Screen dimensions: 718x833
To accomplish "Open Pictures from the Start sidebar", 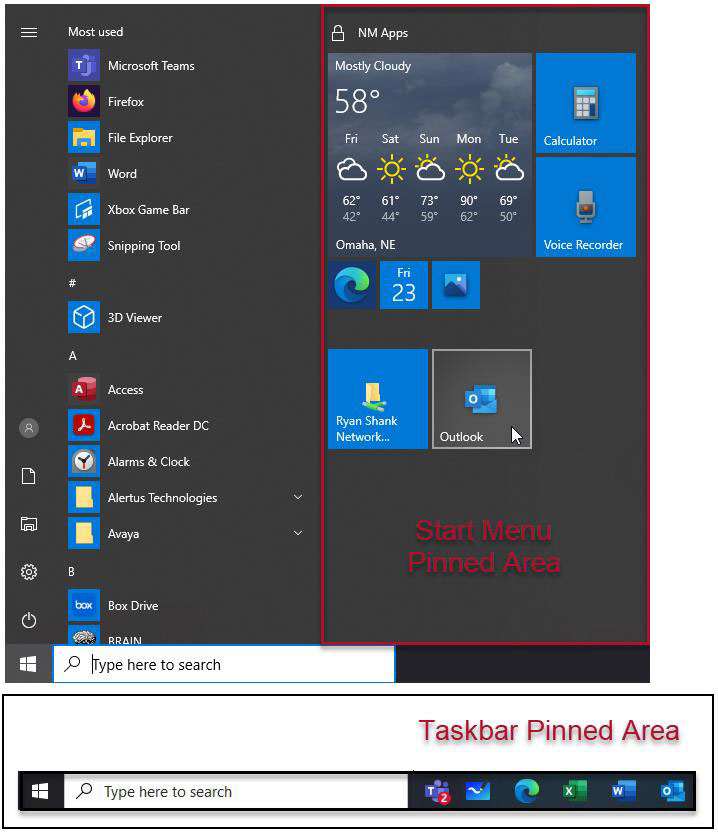I will [x=29, y=524].
